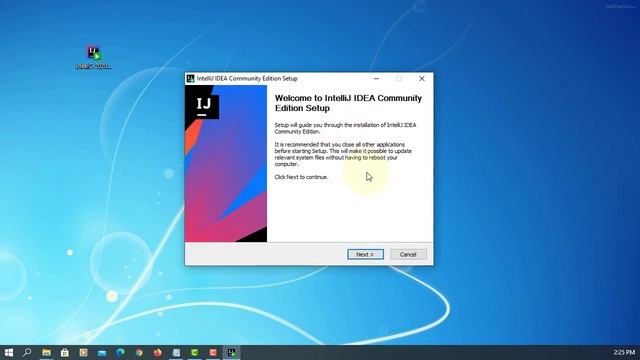Click the IJ icon in the setup title bar

click(x=190, y=79)
